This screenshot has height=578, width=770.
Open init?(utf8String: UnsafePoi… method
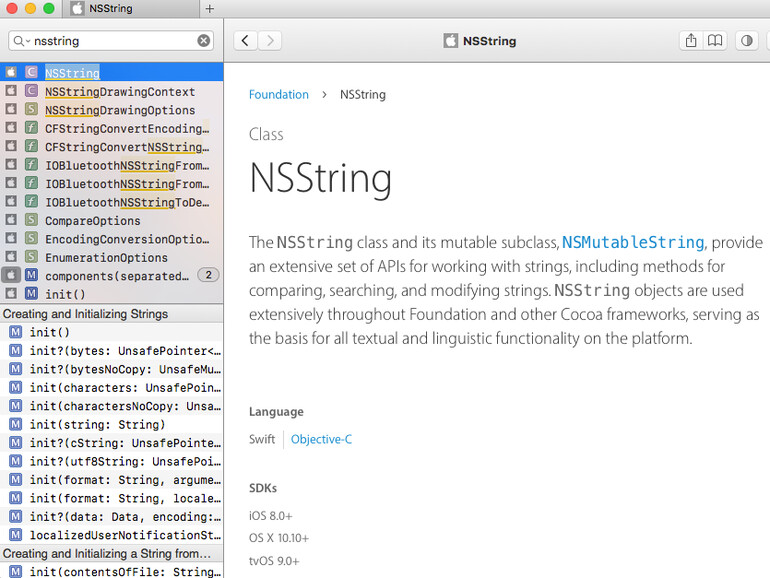point(111,461)
